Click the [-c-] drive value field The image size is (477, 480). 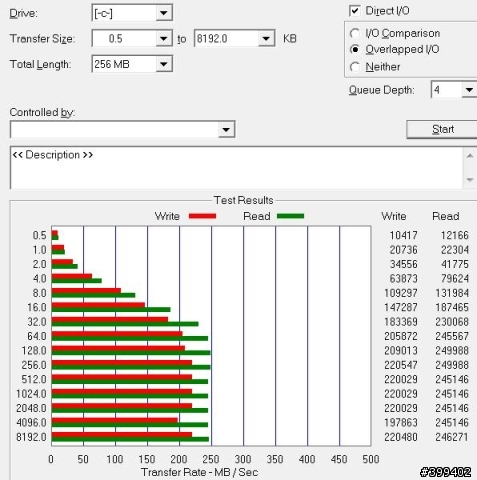(x=124, y=13)
